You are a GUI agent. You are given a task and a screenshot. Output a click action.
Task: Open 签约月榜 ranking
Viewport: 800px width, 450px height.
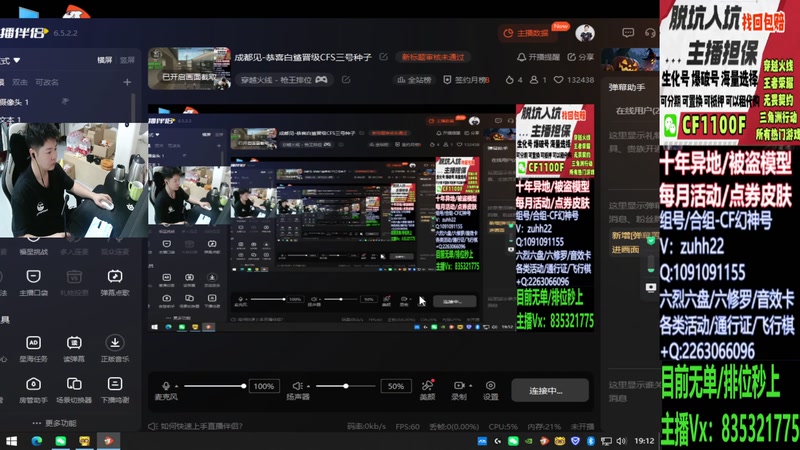tap(467, 80)
